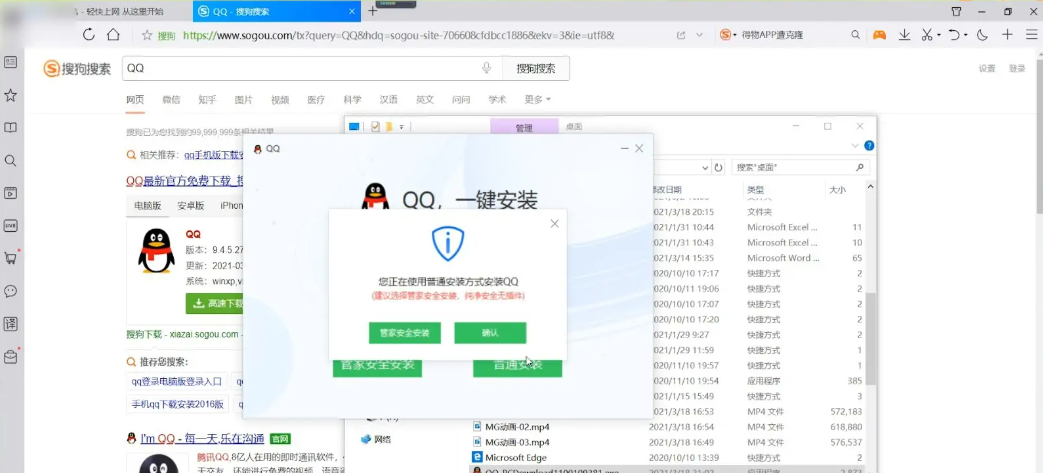The height and width of the screenshot is (473, 1043).
Task: Click the 确认 button in the install dialog
Action: tap(490, 333)
